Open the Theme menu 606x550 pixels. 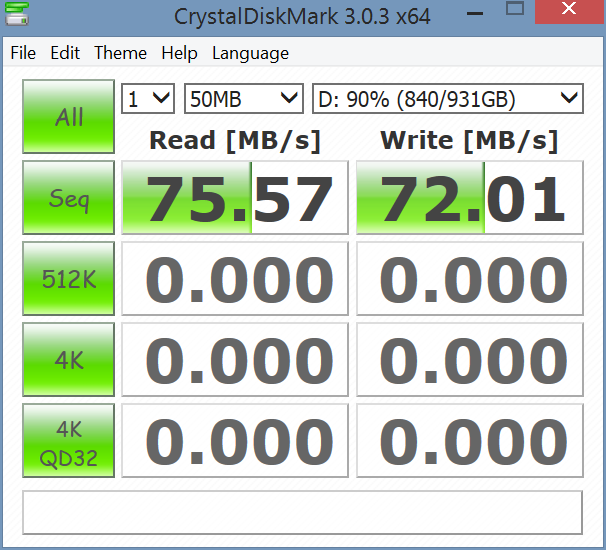click(121, 53)
